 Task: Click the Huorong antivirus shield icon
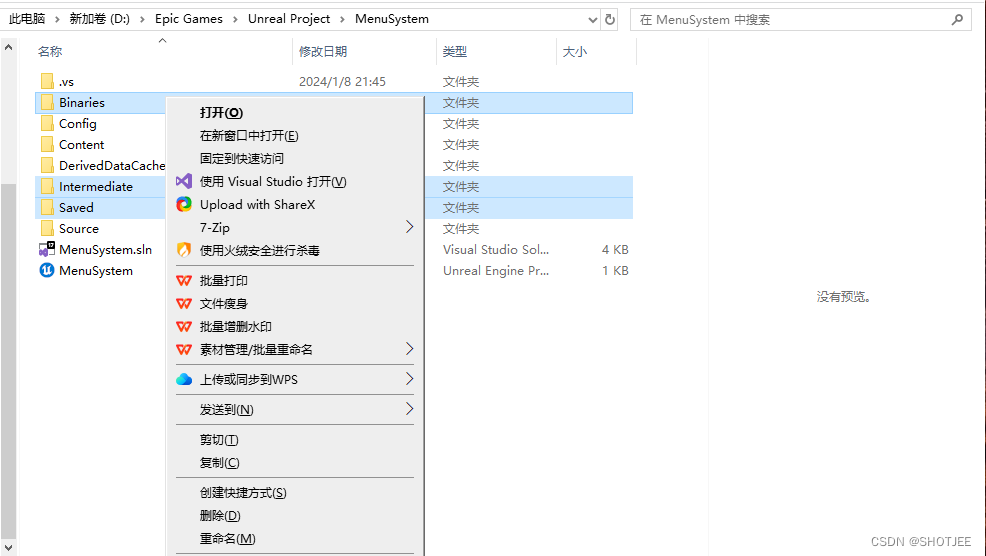[184, 250]
